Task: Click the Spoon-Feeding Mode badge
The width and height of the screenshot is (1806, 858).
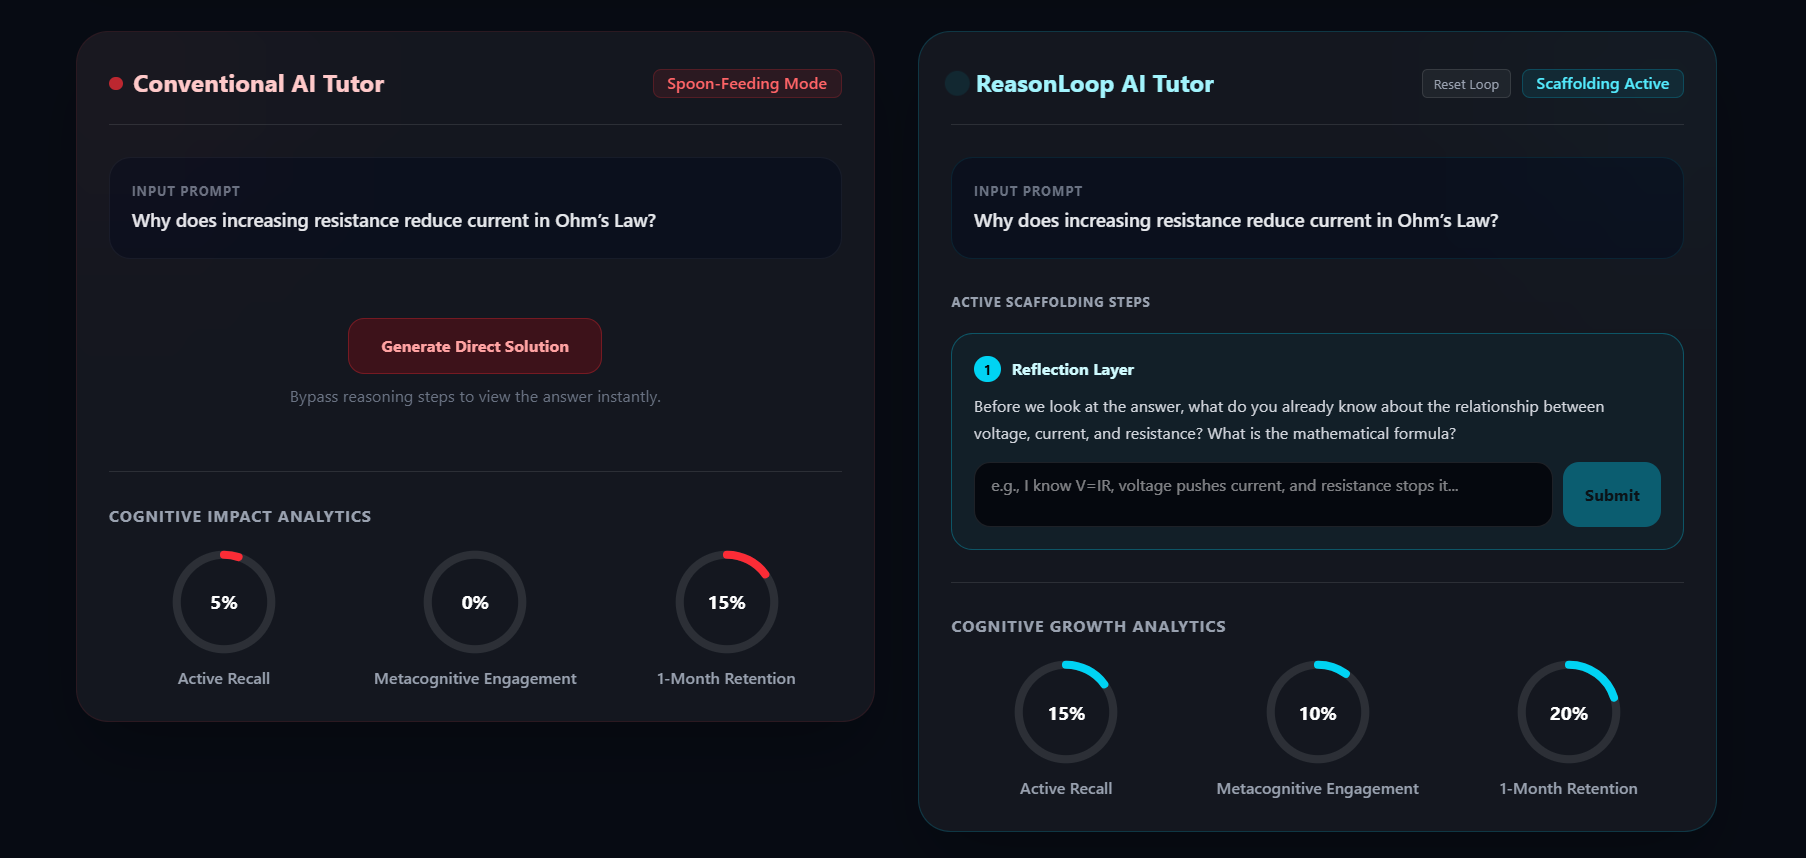Action: point(747,84)
